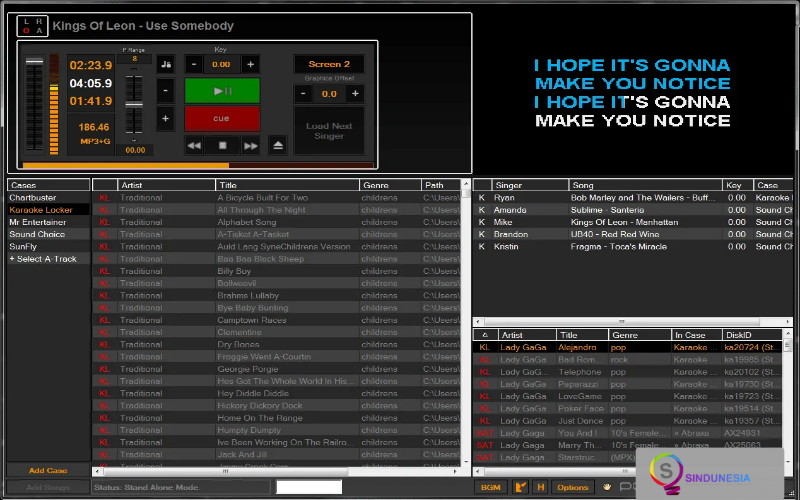The width and height of the screenshot is (800, 500).
Task: Select the SunFly case
Action: click(x=48, y=246)
